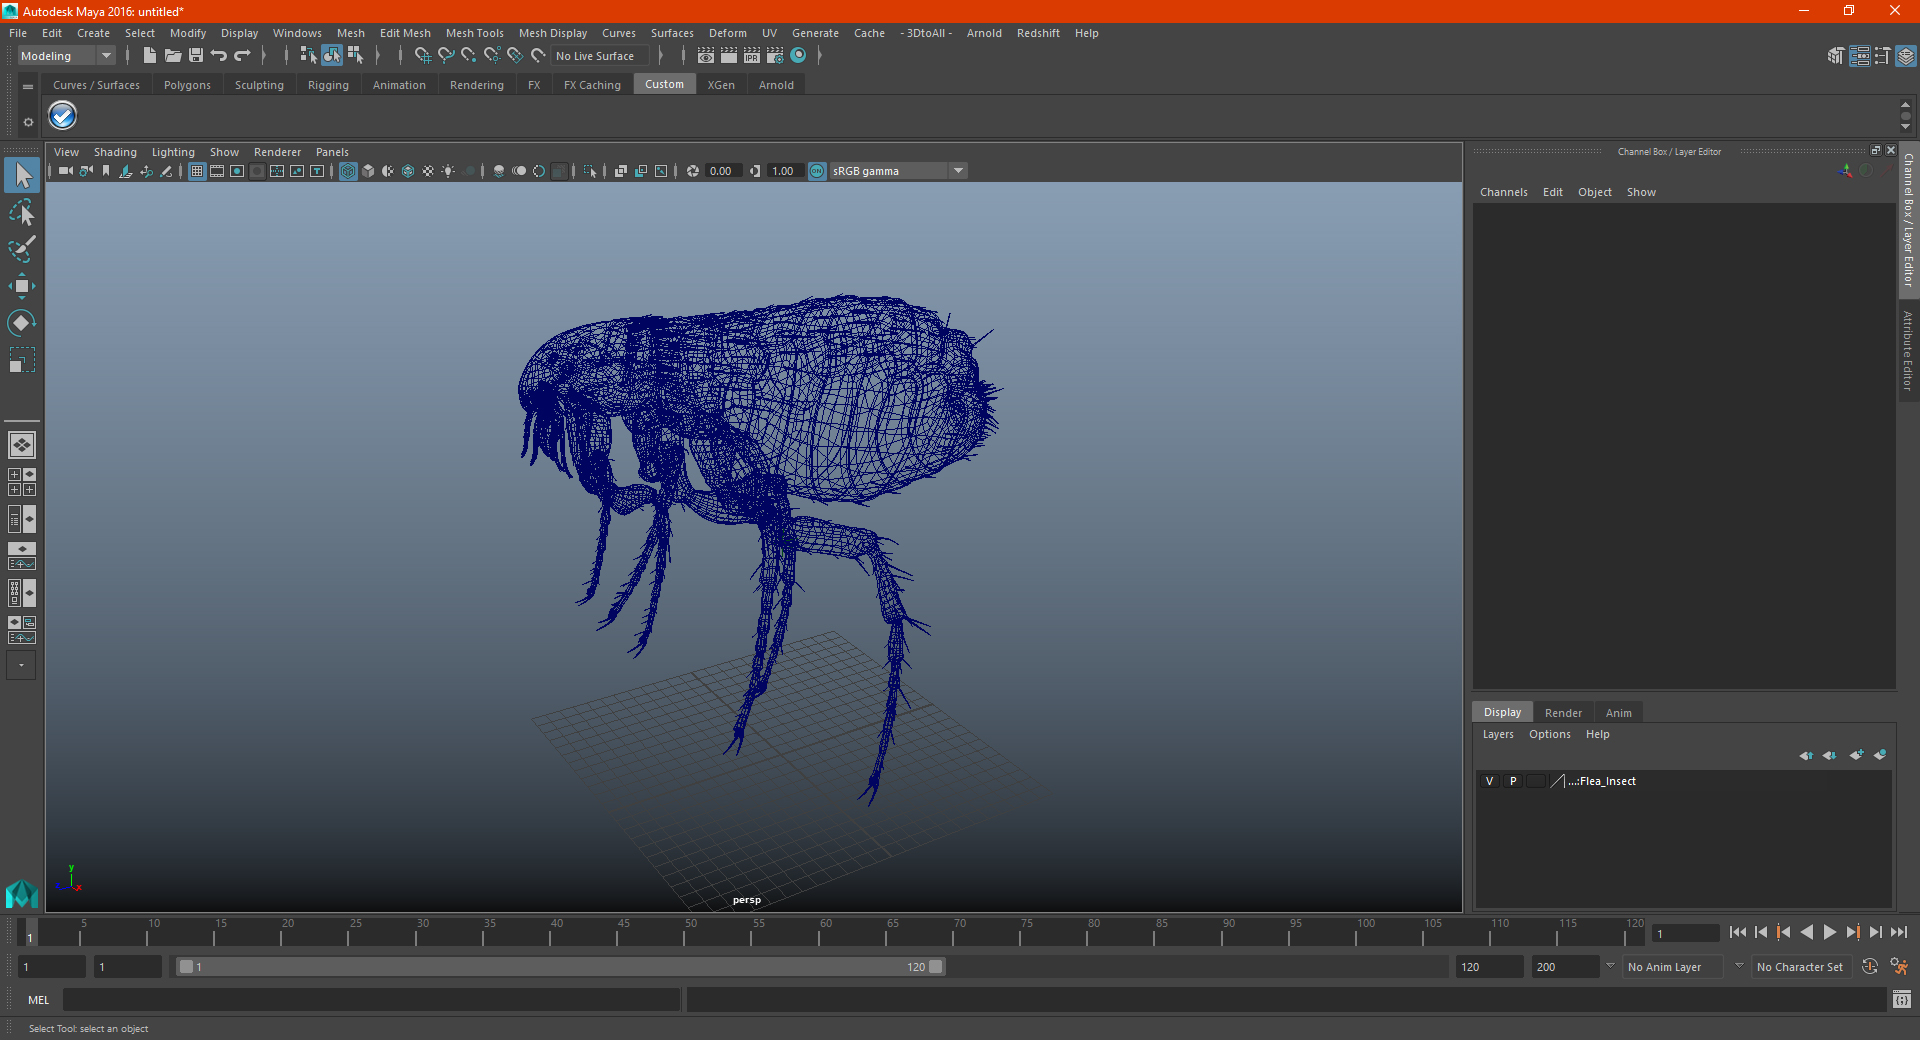Switch to Polygons shelf tab

coord(187,85)
